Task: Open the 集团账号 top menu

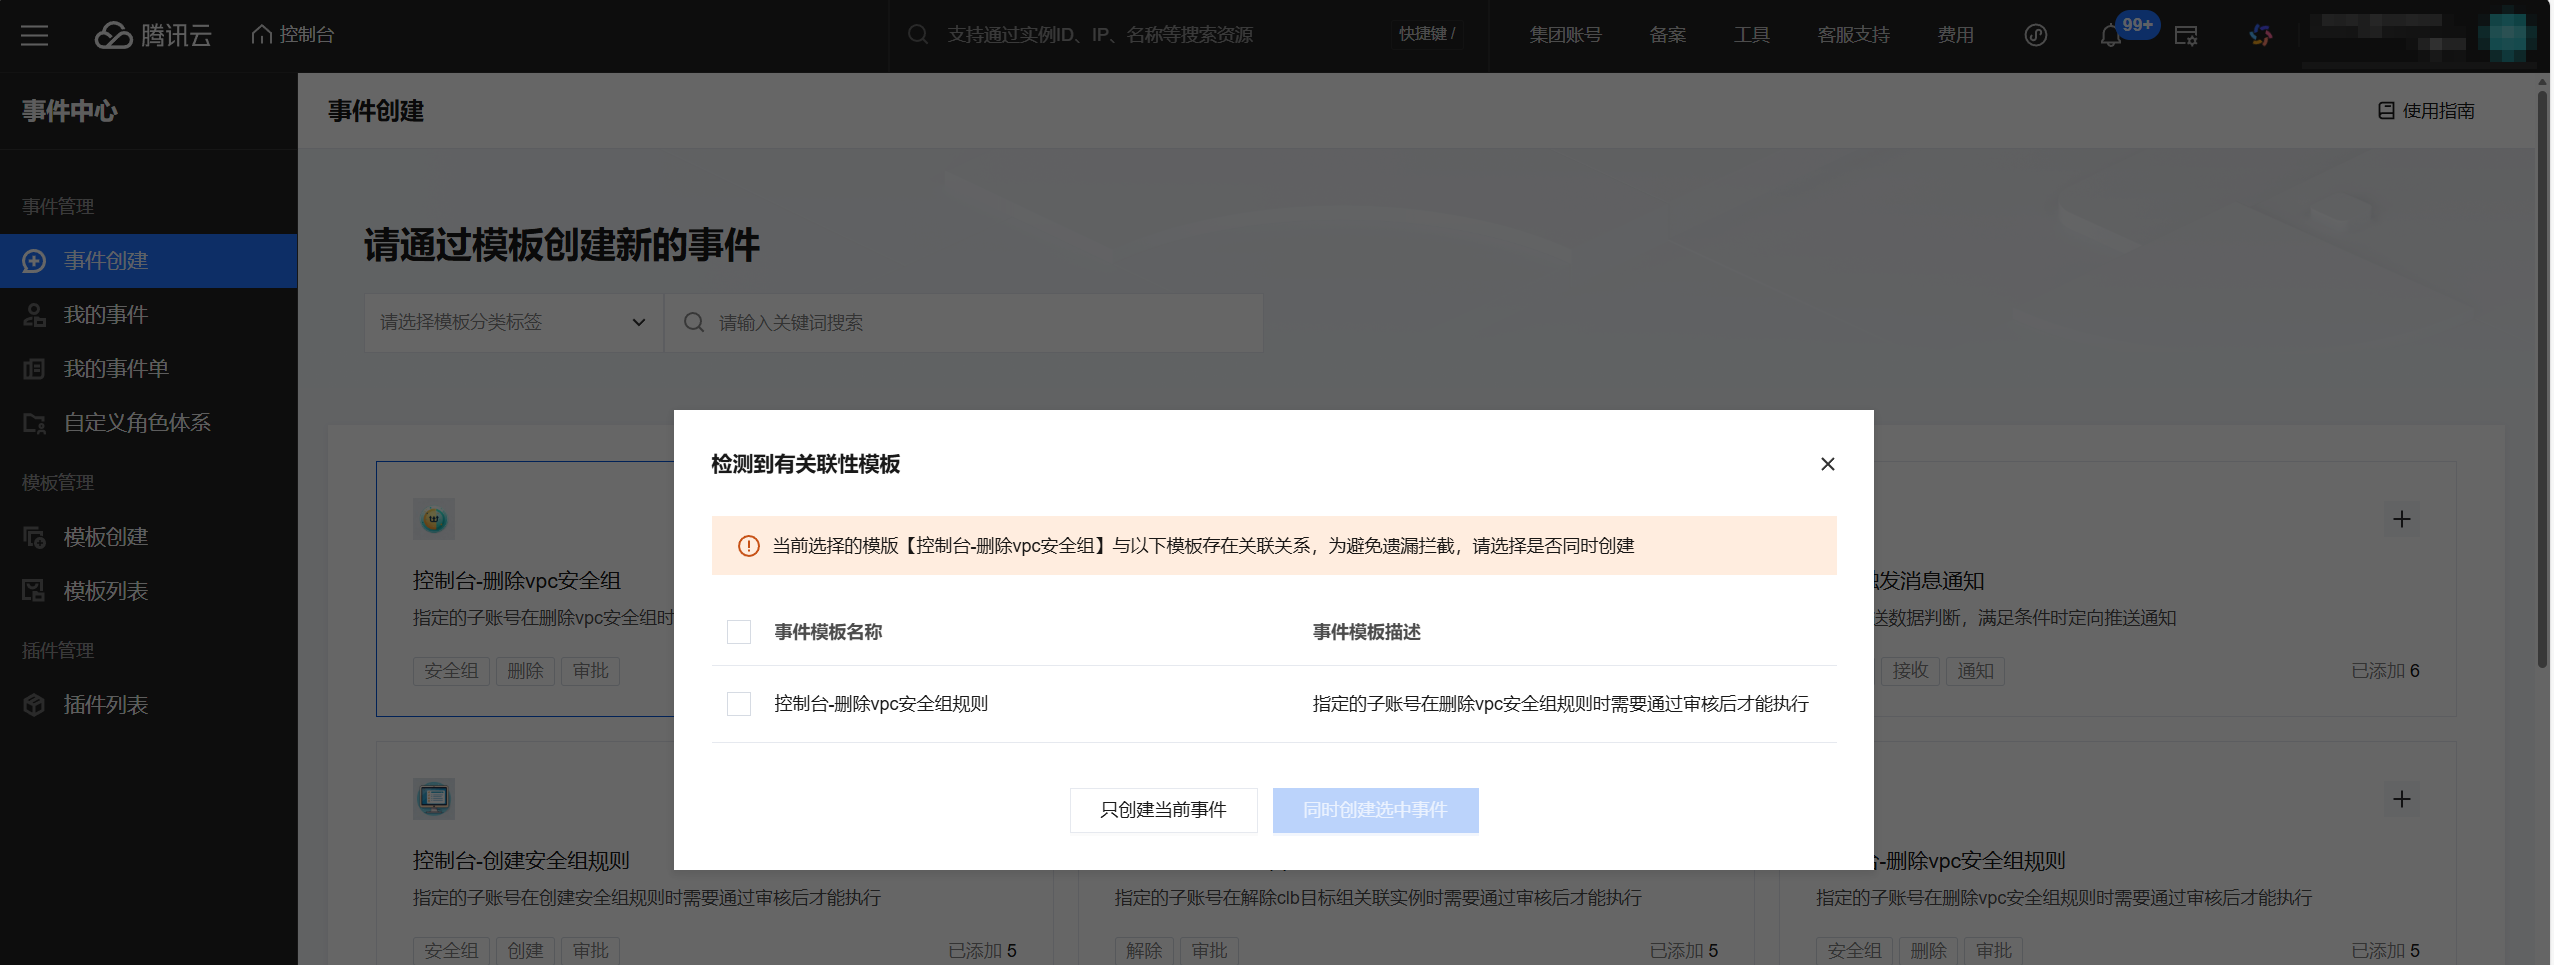Action: pos(1565,35)
